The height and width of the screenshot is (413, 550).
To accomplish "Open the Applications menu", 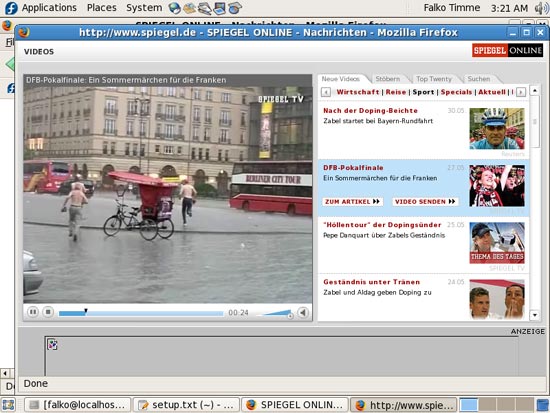I will click(x=49, y=8).
